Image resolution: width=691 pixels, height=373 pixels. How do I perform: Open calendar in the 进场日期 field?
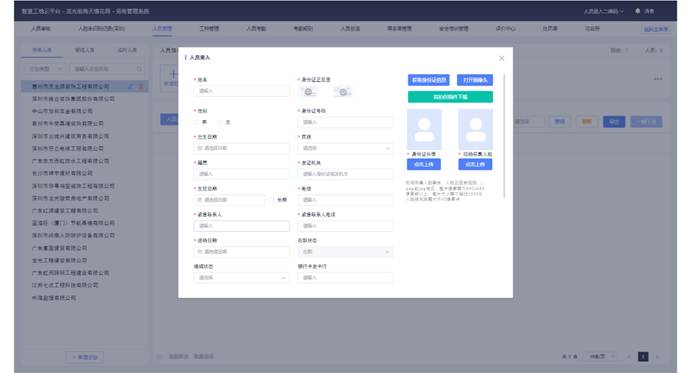[200, 252]
